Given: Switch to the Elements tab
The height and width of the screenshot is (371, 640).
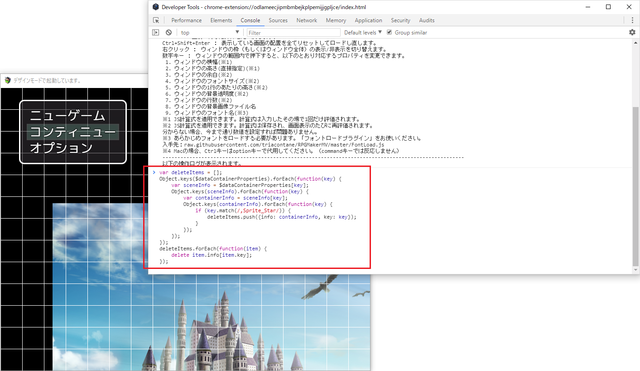Looking at the screenshot, I should tap(221, 20).
